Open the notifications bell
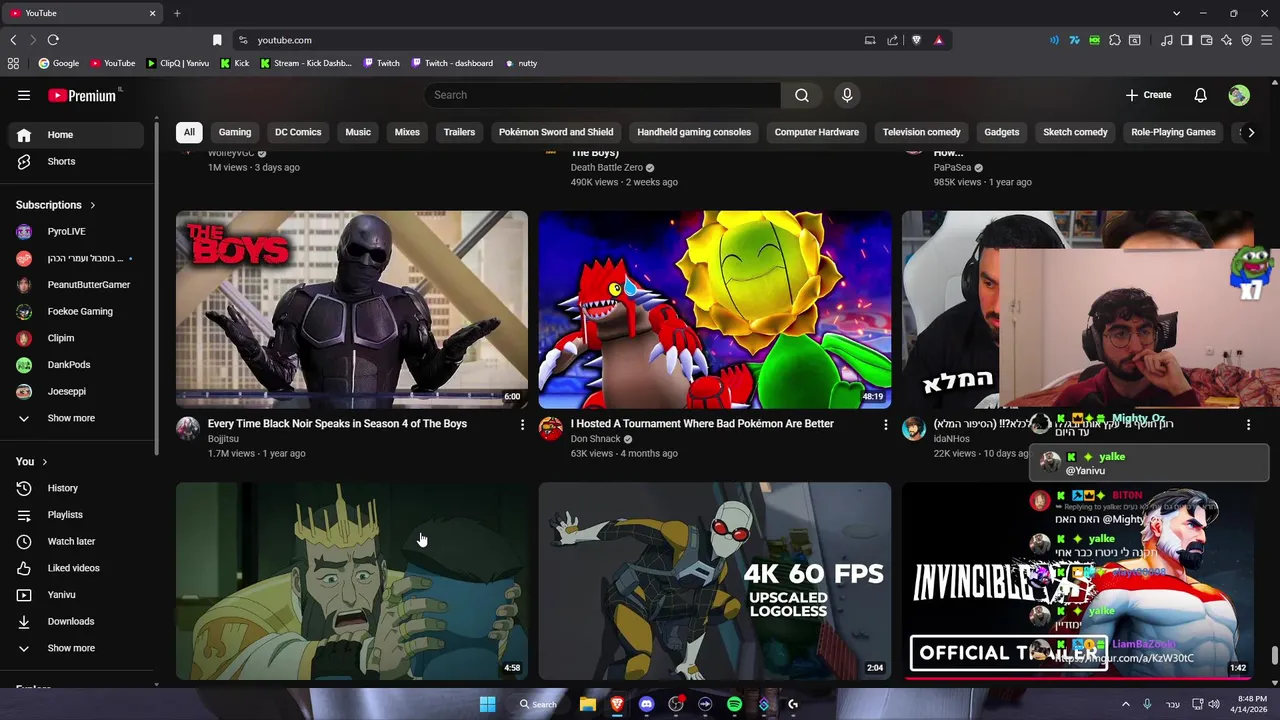1280x720 pixels. tap(1200, 95)
